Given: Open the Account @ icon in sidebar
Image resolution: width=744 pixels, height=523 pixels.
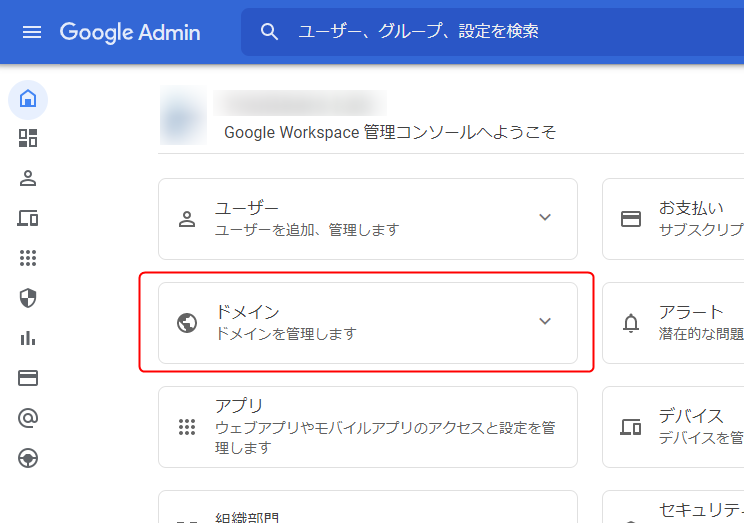Looking at the screenshot, I should click(x=28, y=418).
